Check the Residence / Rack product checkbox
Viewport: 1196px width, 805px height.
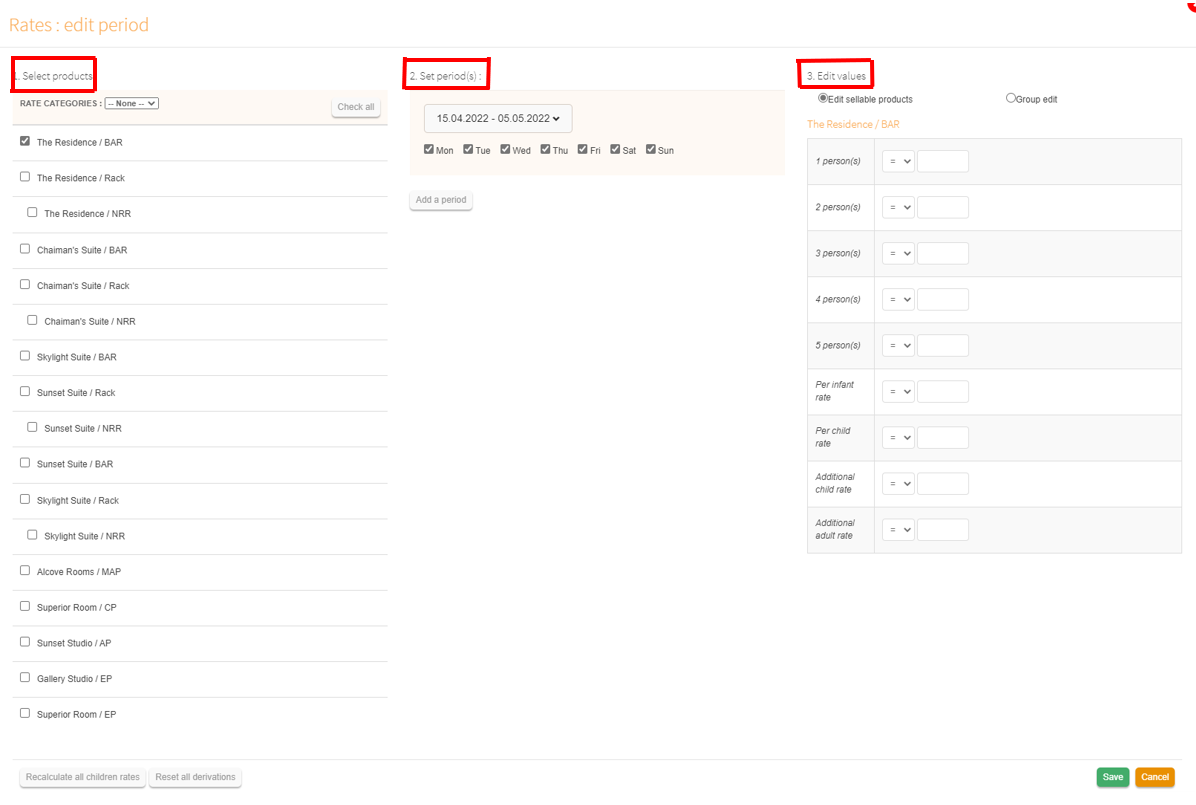(x=25, y=177)
